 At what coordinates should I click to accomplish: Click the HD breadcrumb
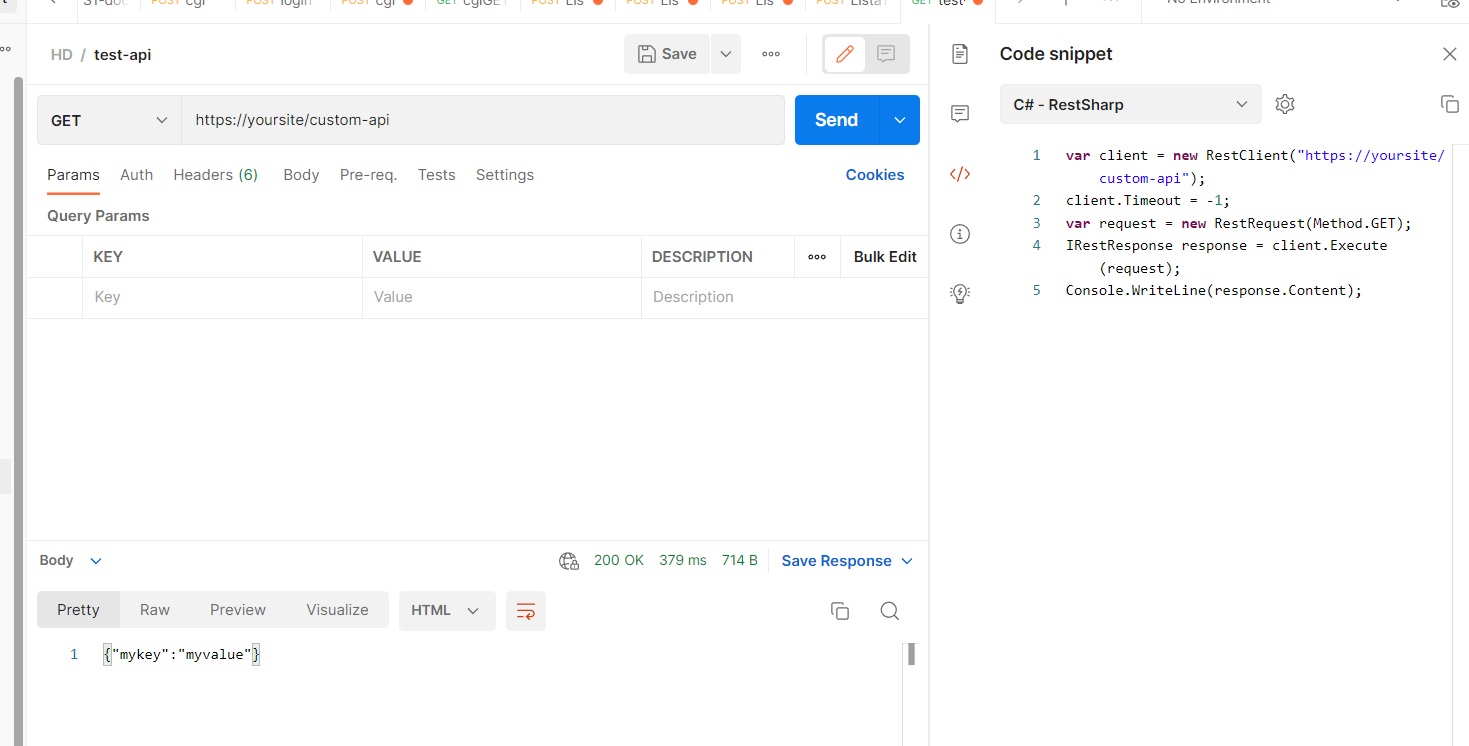click(x=62, y=54)
